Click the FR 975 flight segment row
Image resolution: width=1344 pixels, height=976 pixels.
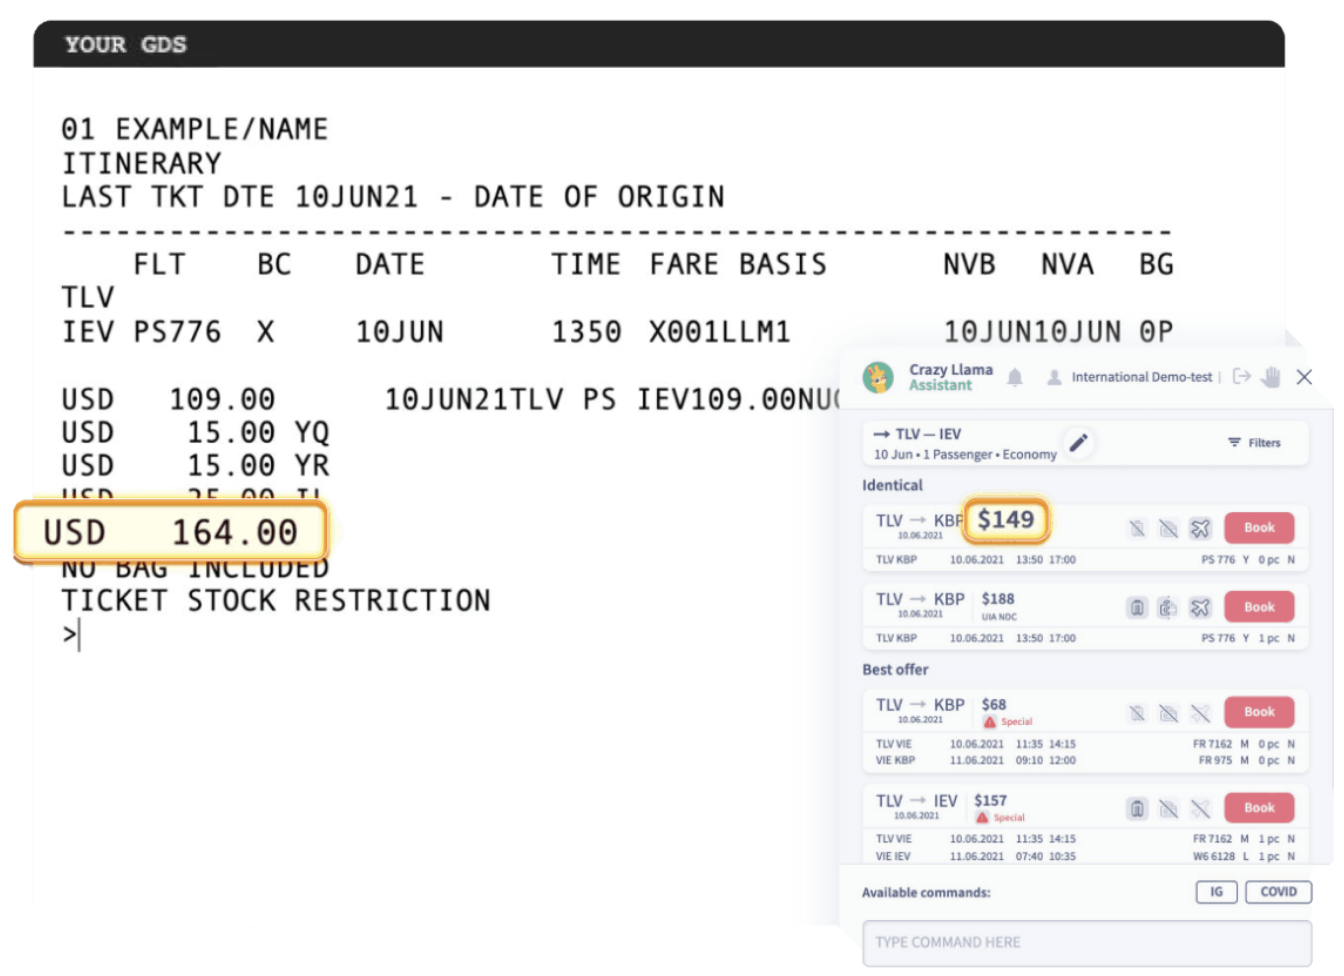(x=1085, y=761)
